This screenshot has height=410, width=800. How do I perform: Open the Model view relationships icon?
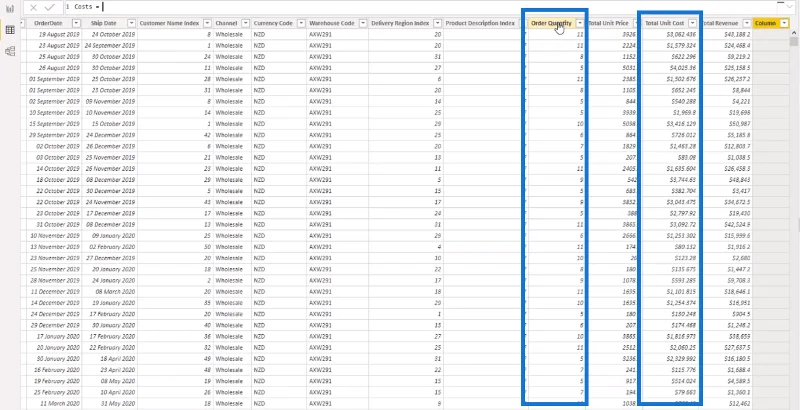(10, 51)
